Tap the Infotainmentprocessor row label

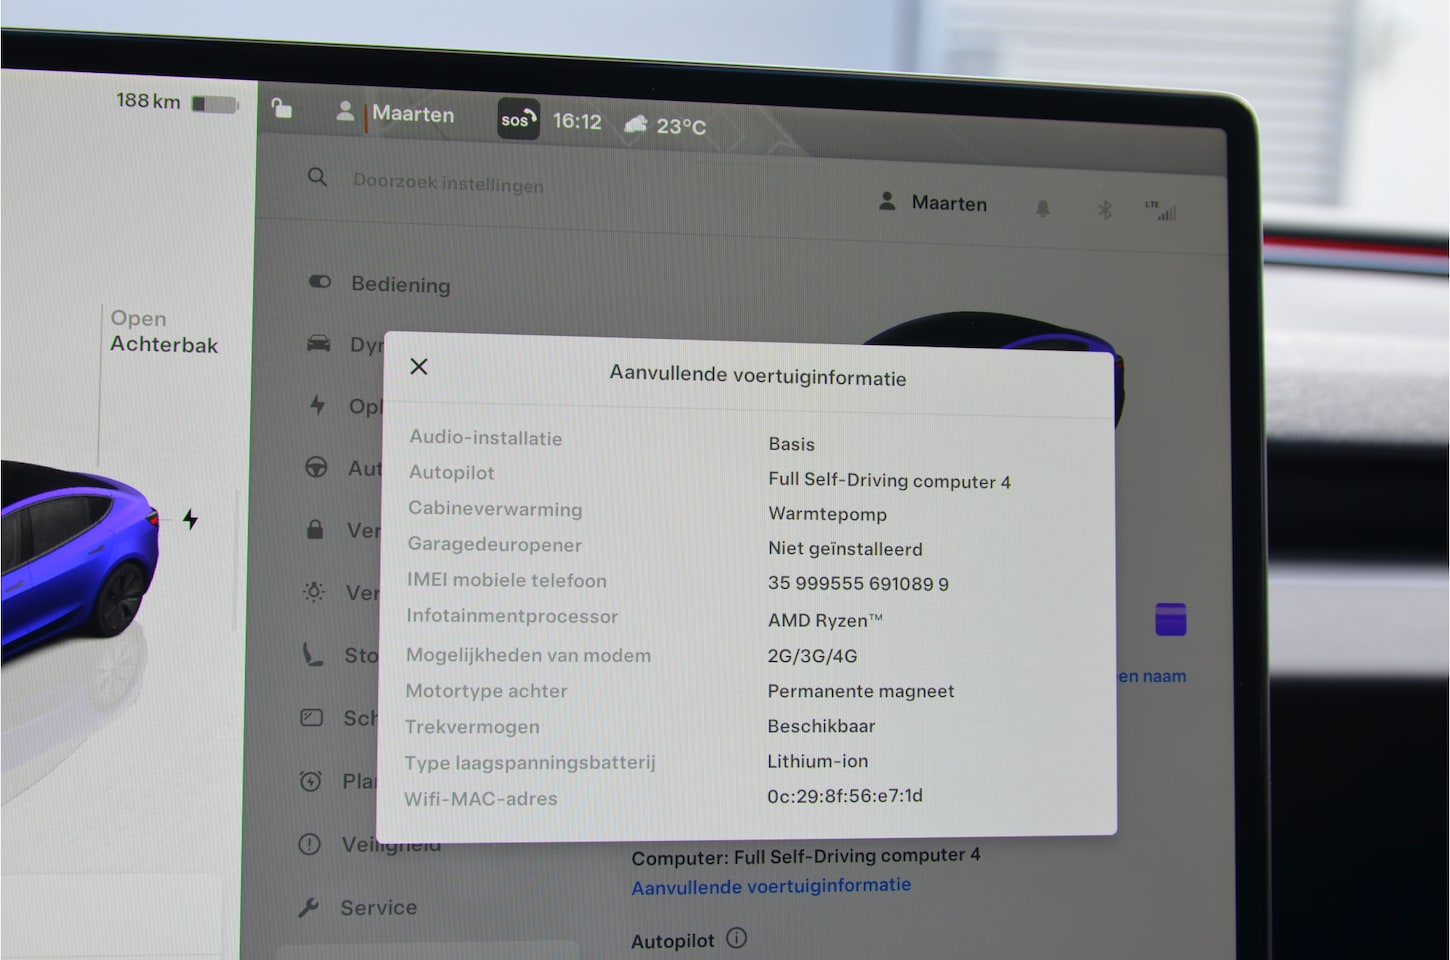512,616
